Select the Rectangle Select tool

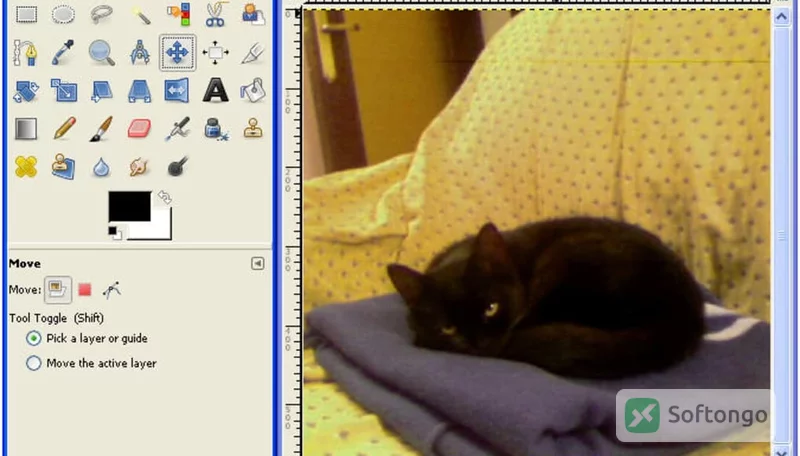pyautogui.click(x=26, y=14)
